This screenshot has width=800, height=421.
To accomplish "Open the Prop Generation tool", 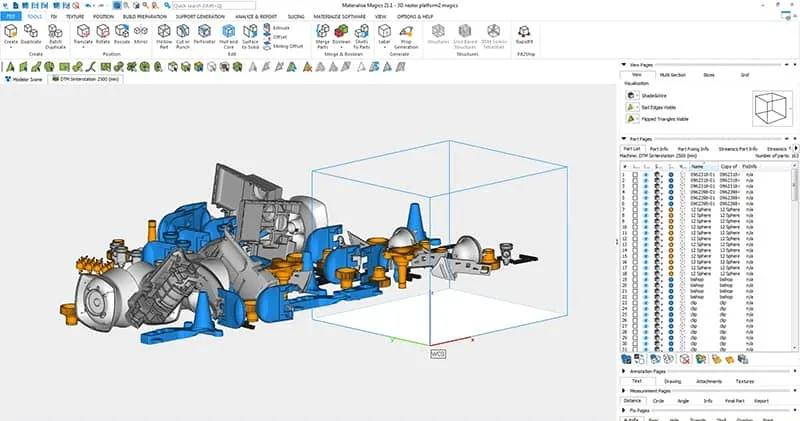I will (407, 38).
